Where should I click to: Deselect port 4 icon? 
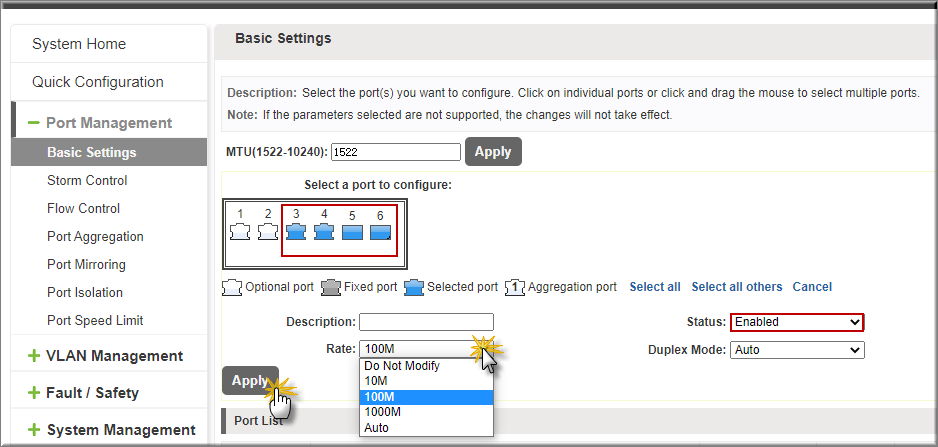pos(324,232)
